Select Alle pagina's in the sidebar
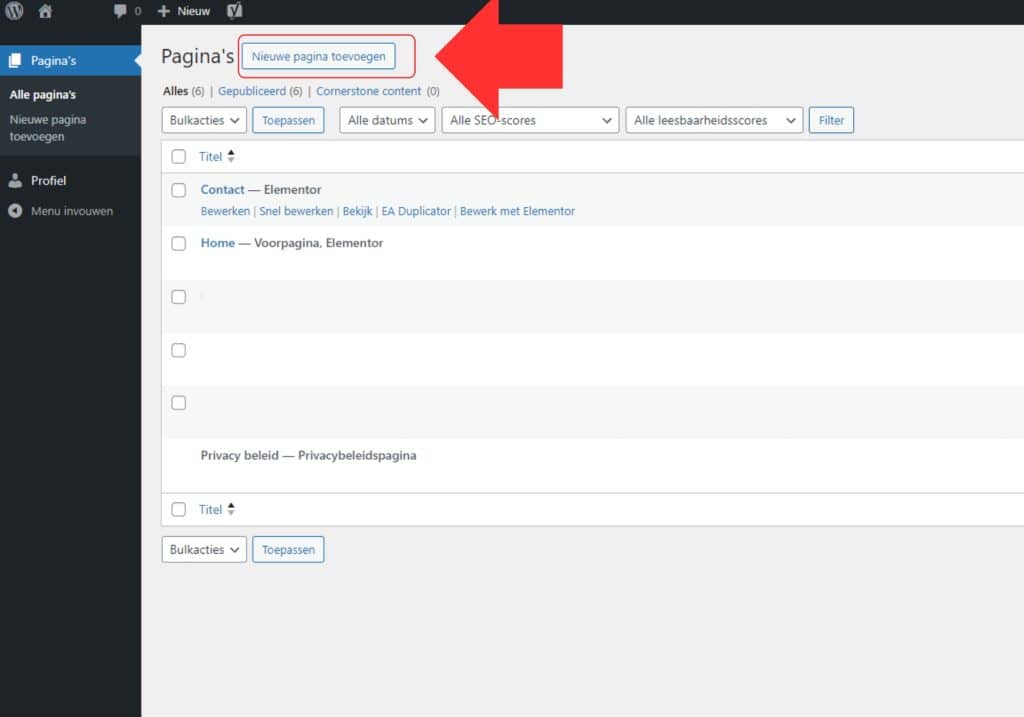 [x=43, y=95]
